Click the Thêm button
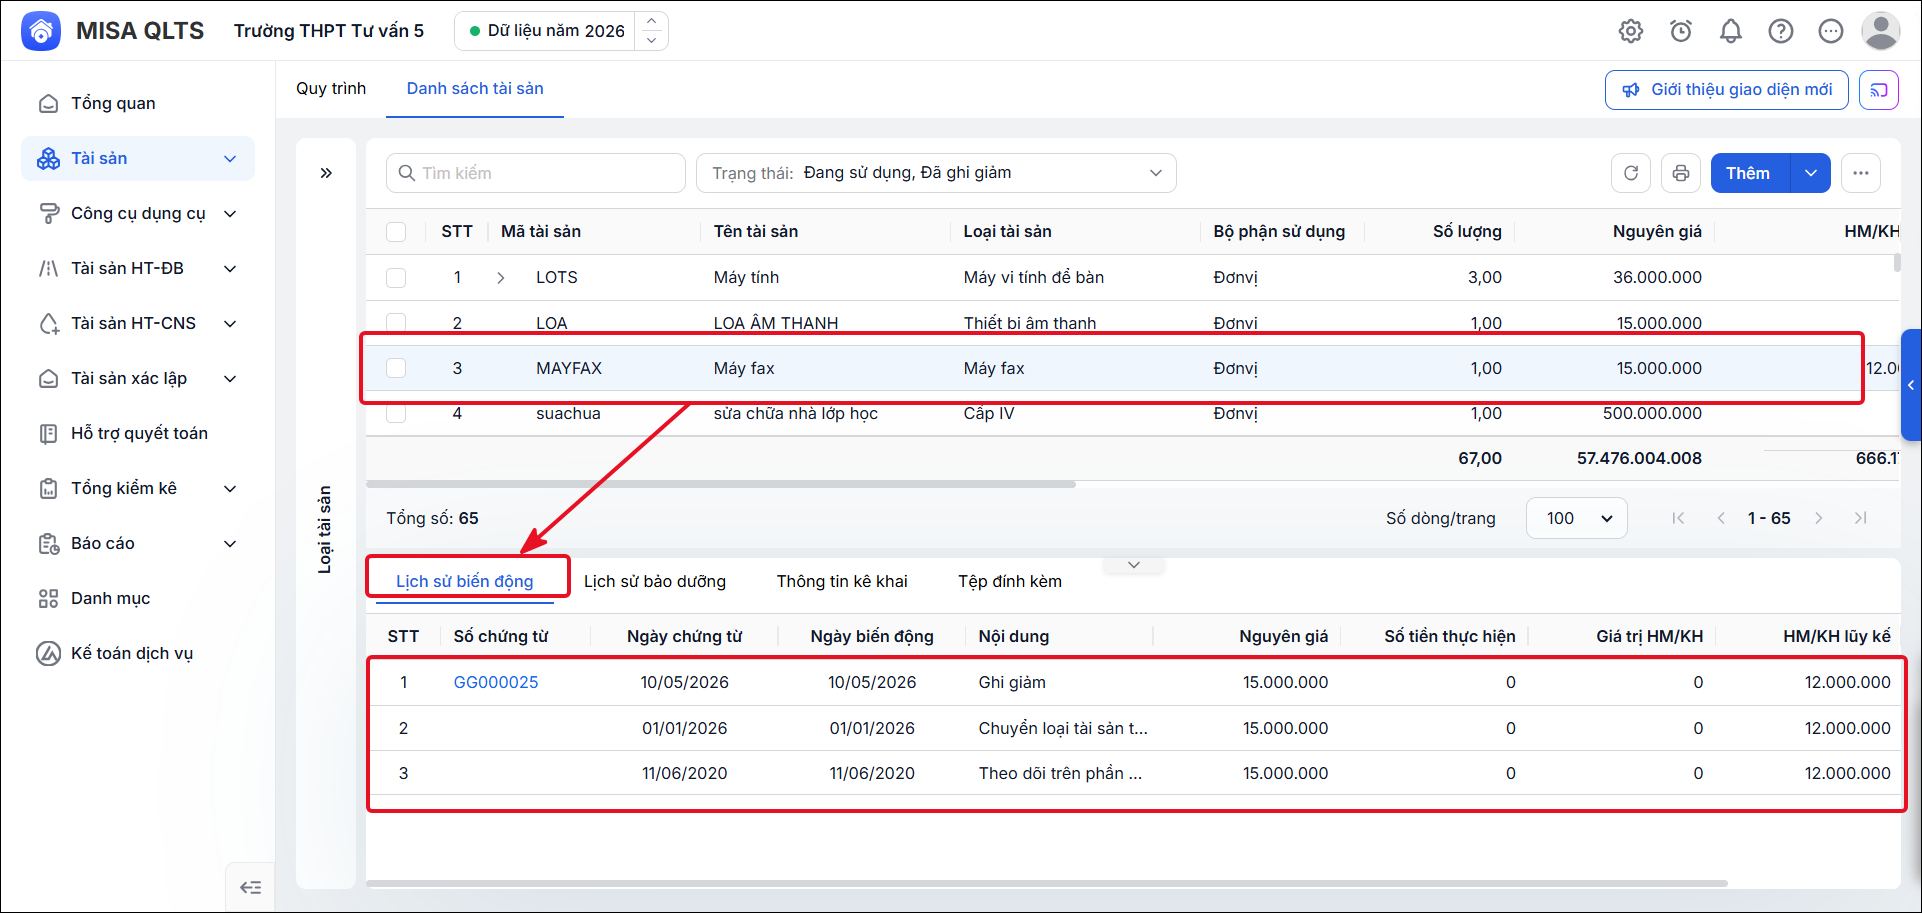The width and height of the screenshot is (1922, 913). pyautogui.click(x=1750, y=173)
